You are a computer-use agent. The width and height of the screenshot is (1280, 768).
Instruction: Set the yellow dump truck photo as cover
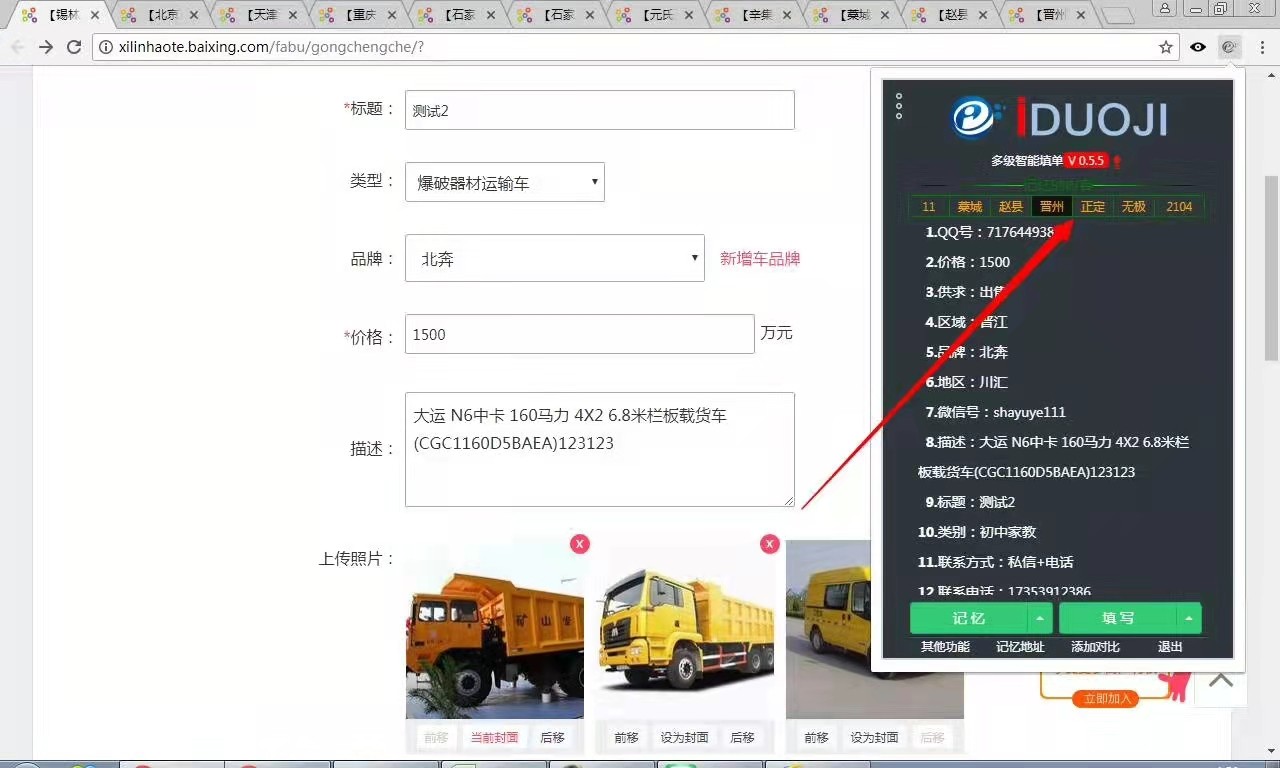[x=684, y=738]
